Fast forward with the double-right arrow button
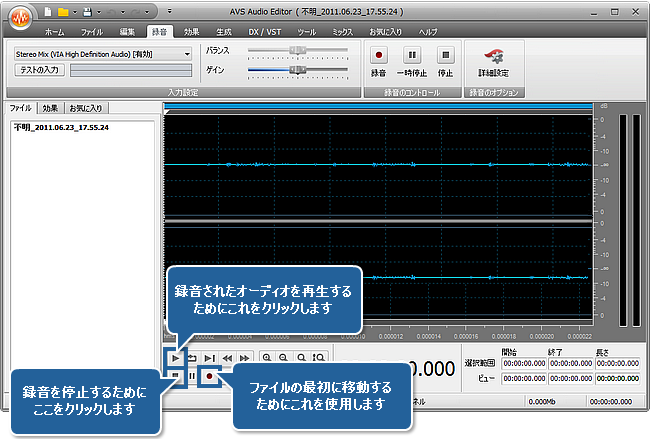Viewport: 650px width, 439px height. [x=245, y=358]
